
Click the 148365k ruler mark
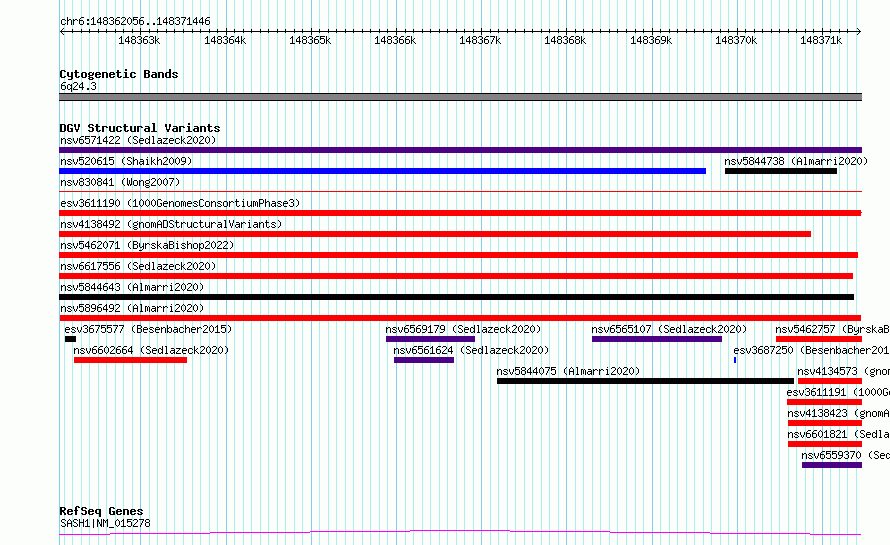coord(310,40)
